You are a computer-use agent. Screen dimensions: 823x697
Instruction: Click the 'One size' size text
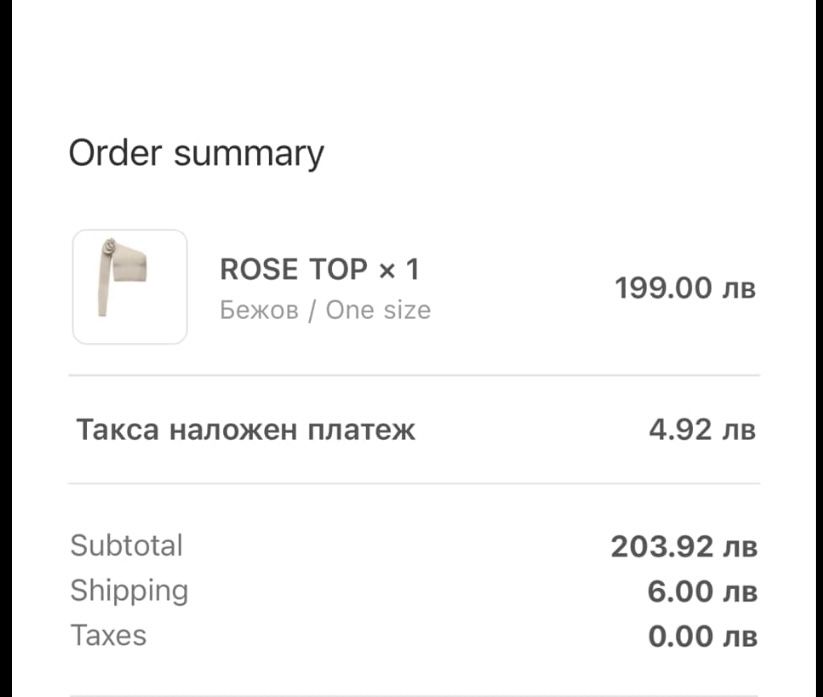tap(378, 310)
